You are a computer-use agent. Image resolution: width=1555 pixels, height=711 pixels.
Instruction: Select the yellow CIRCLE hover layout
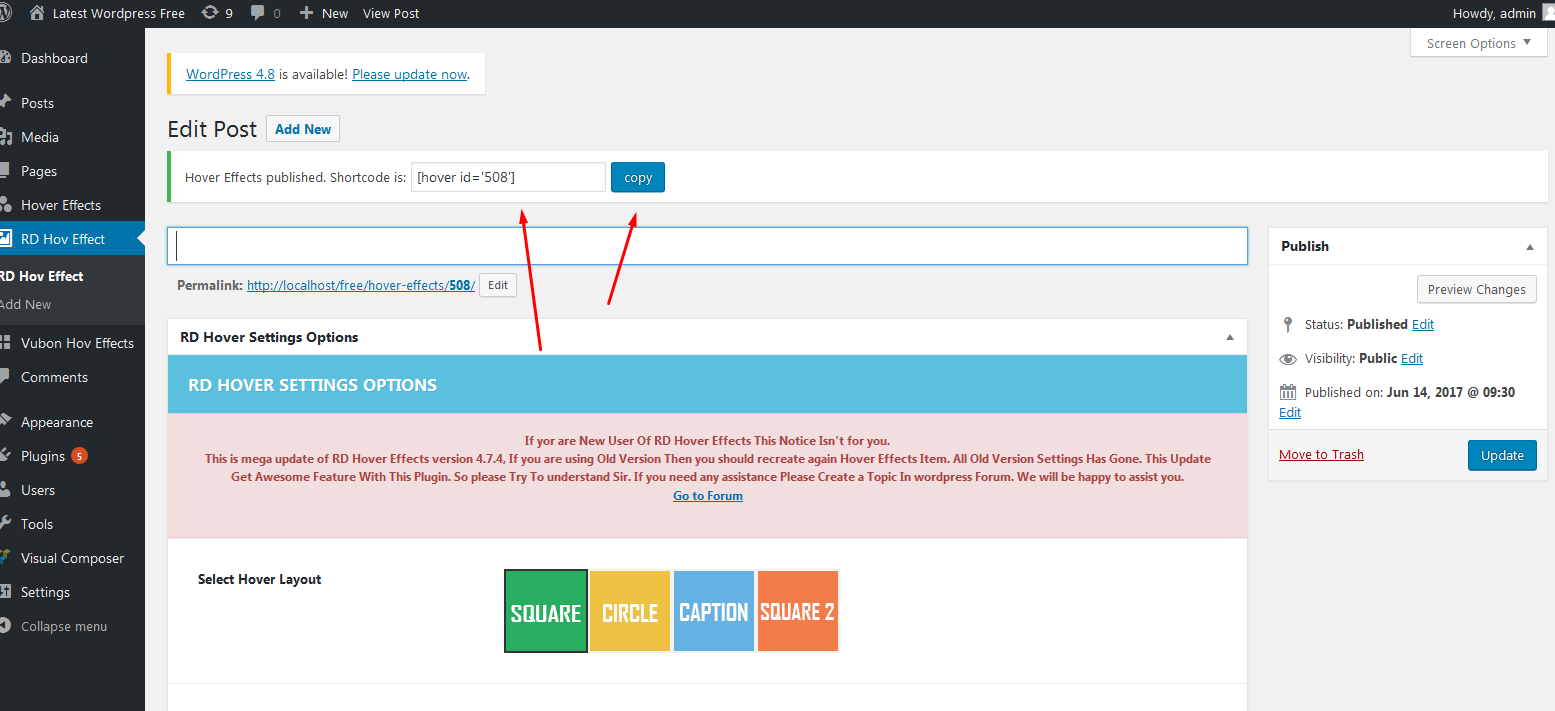coord(630,611)
